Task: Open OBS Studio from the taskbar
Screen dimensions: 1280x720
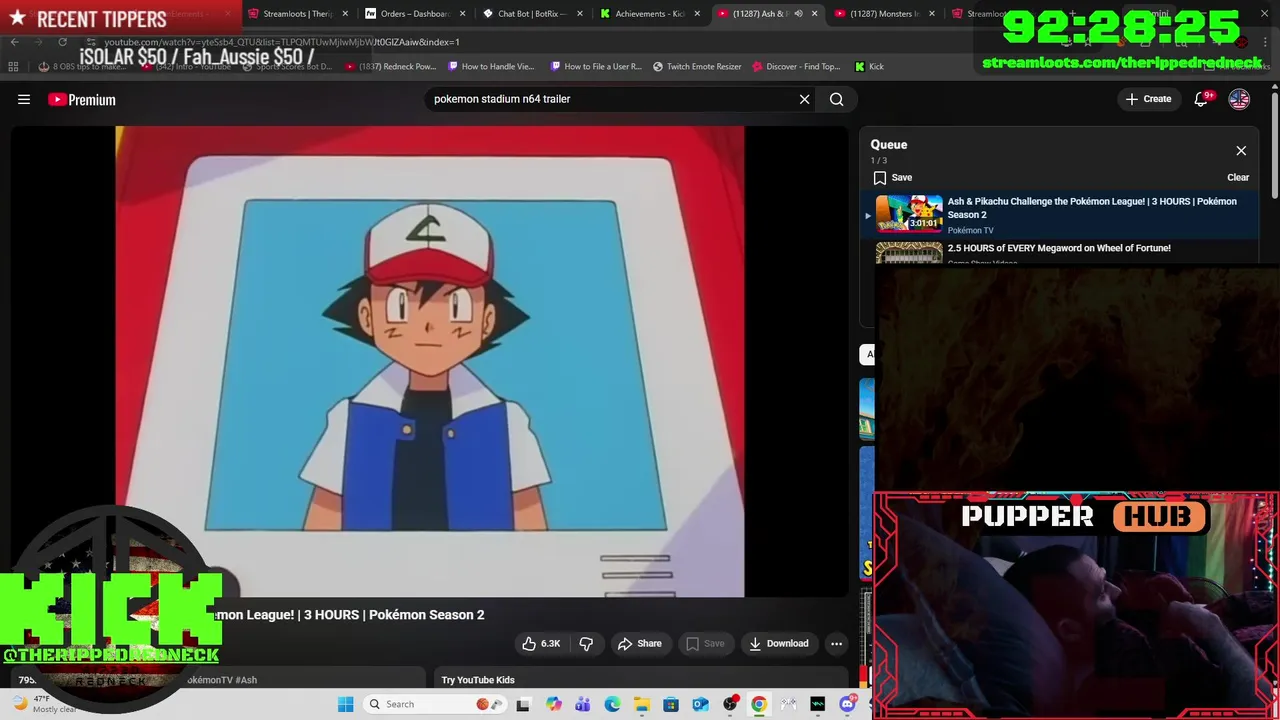Action: point(730,704)
